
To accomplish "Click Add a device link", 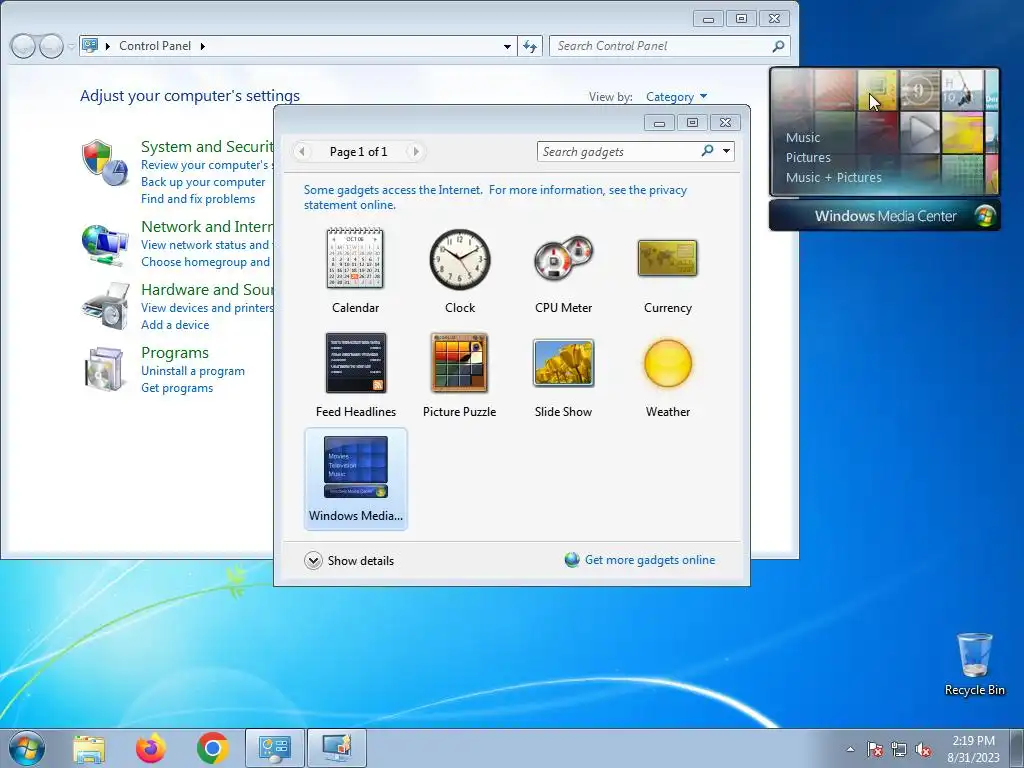I will pyautogui.click(x=175, y=325).
